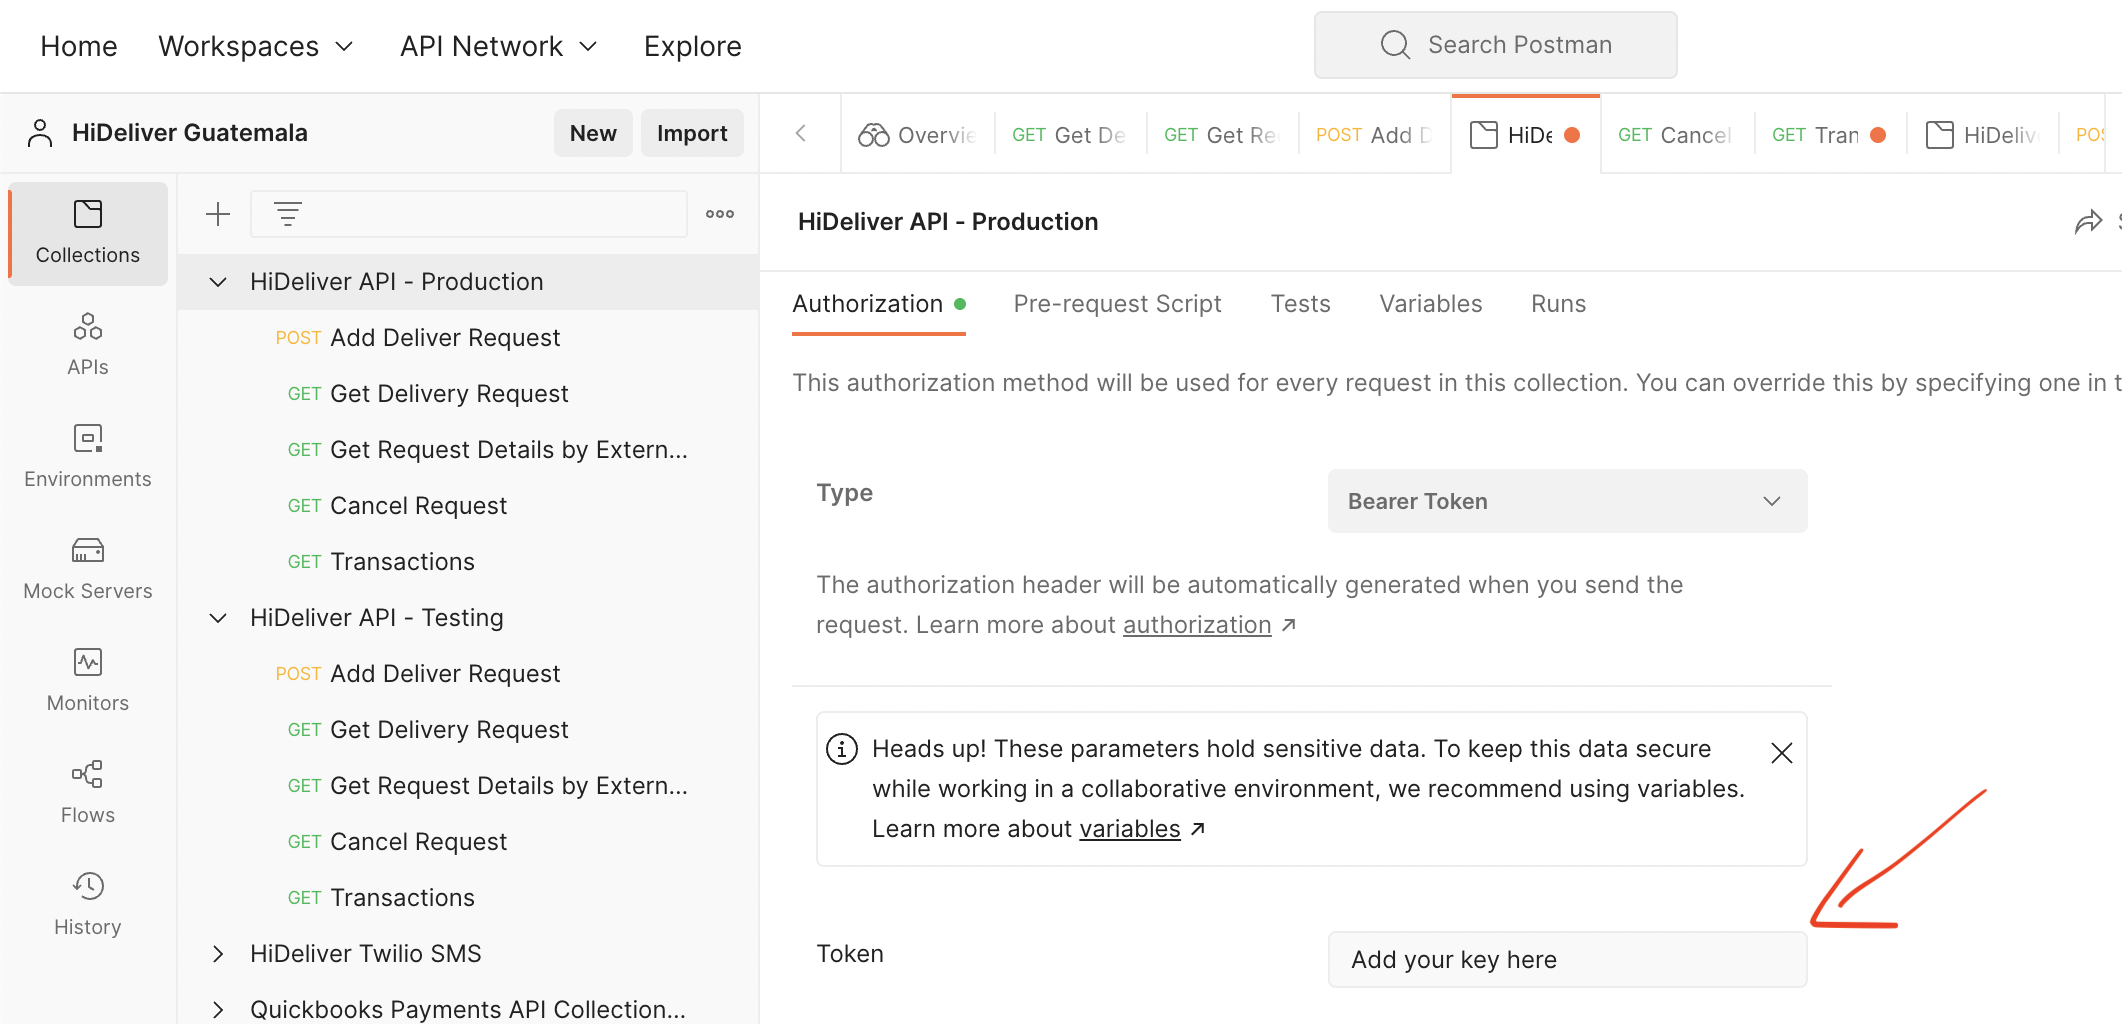Open the Overview tab

click(918, 135)
